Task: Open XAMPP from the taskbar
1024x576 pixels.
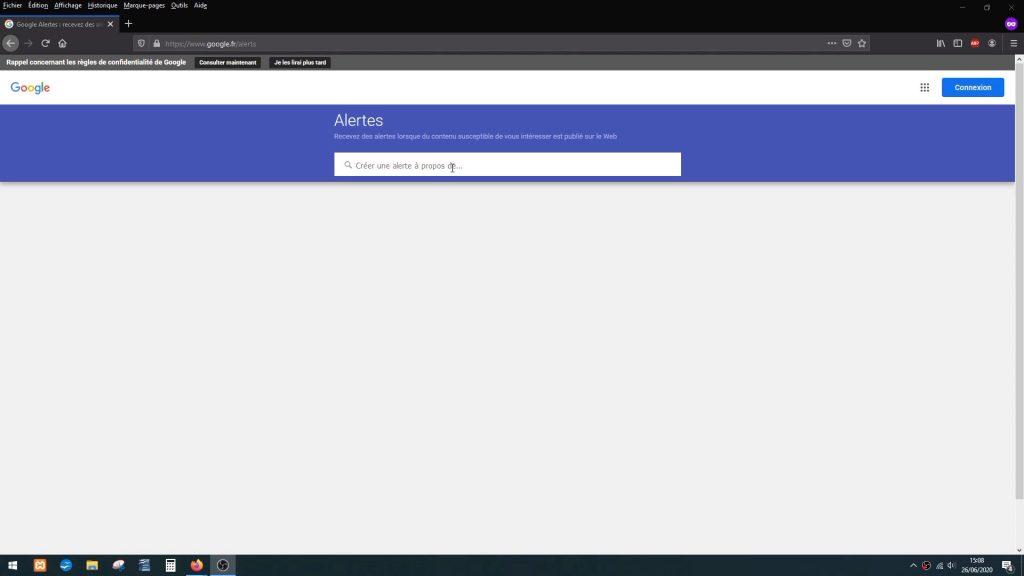Action: [40, 566]
